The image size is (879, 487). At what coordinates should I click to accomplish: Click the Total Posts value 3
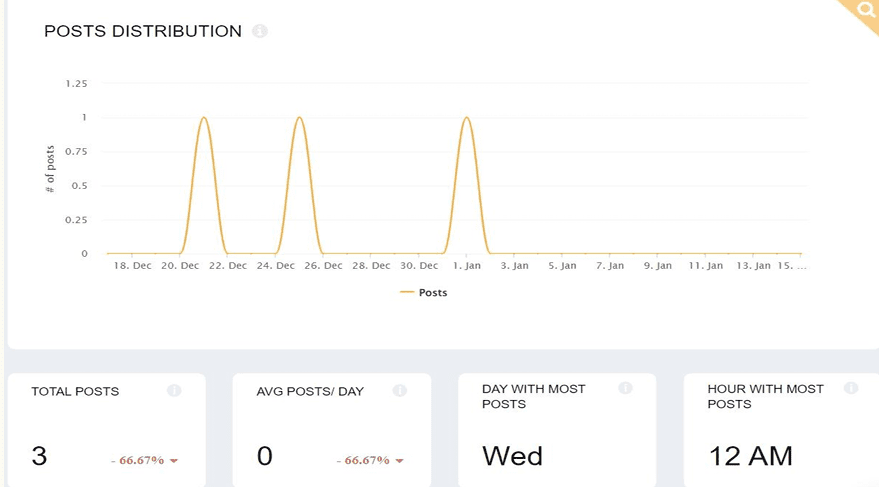(39, 457)
